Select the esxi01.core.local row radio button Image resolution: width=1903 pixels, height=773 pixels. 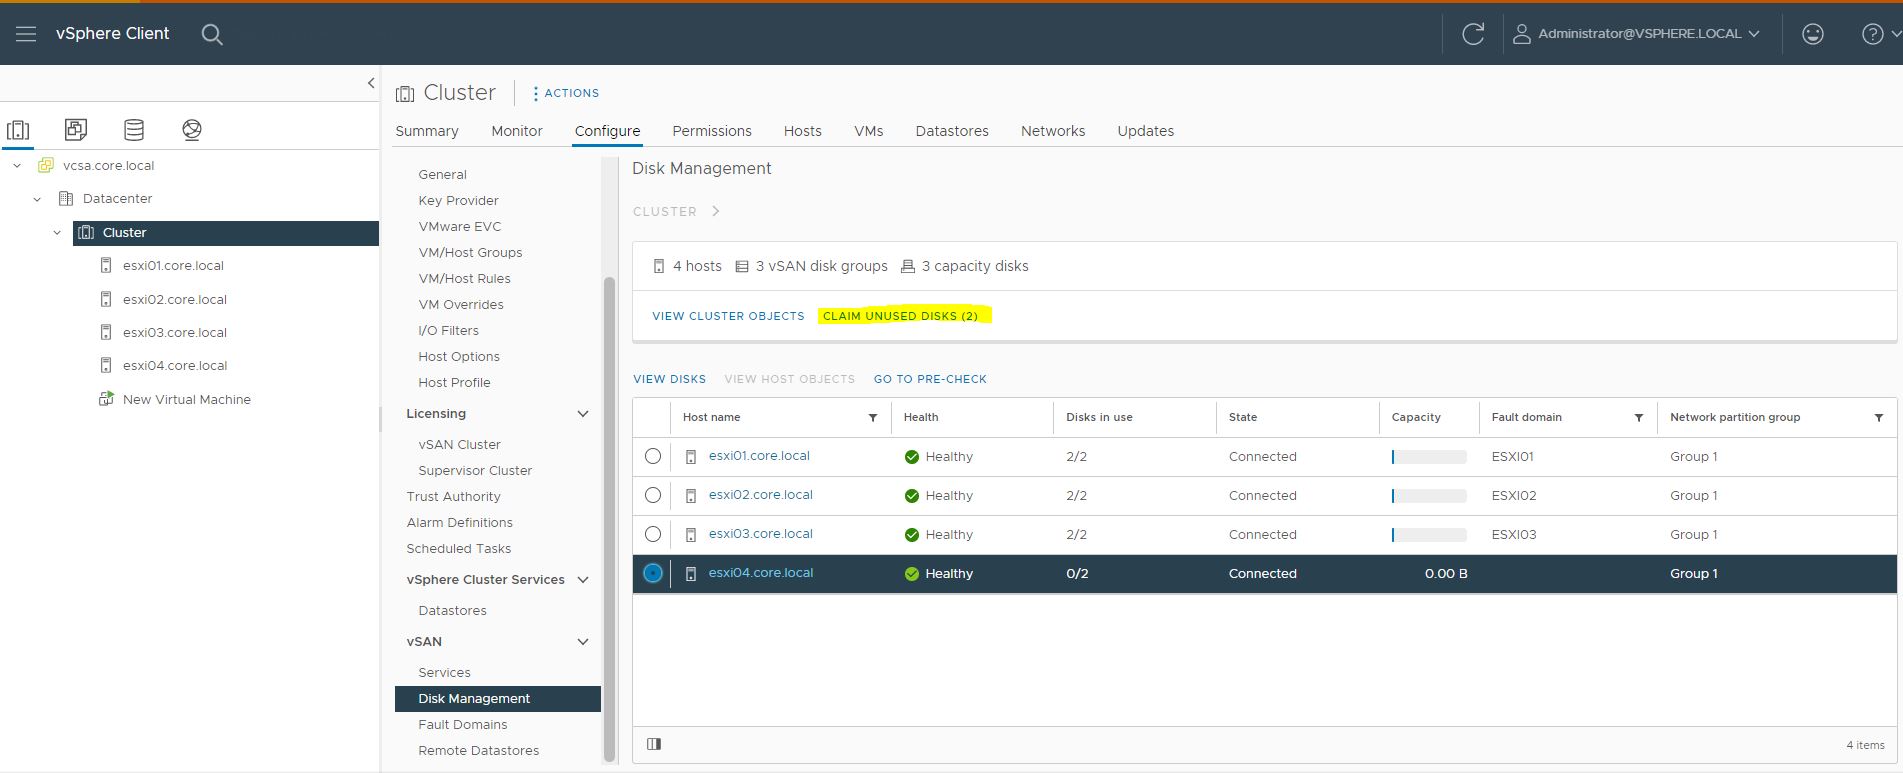click(653, 456)
